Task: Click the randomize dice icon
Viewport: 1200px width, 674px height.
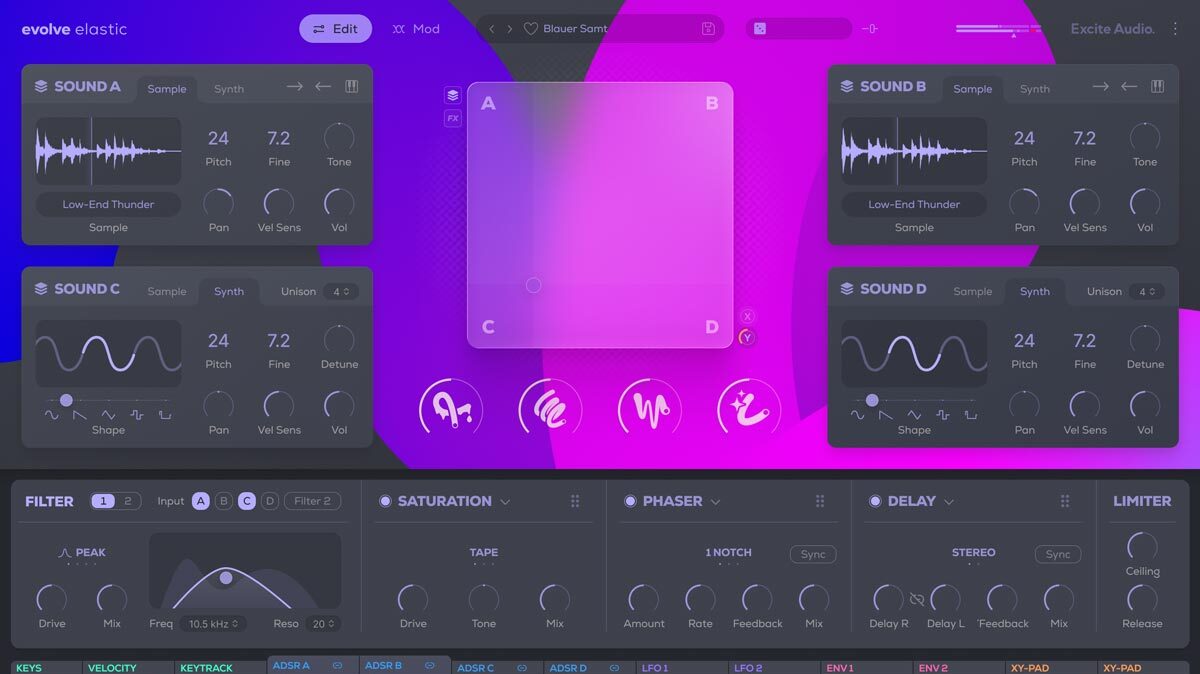Action: 760,29
